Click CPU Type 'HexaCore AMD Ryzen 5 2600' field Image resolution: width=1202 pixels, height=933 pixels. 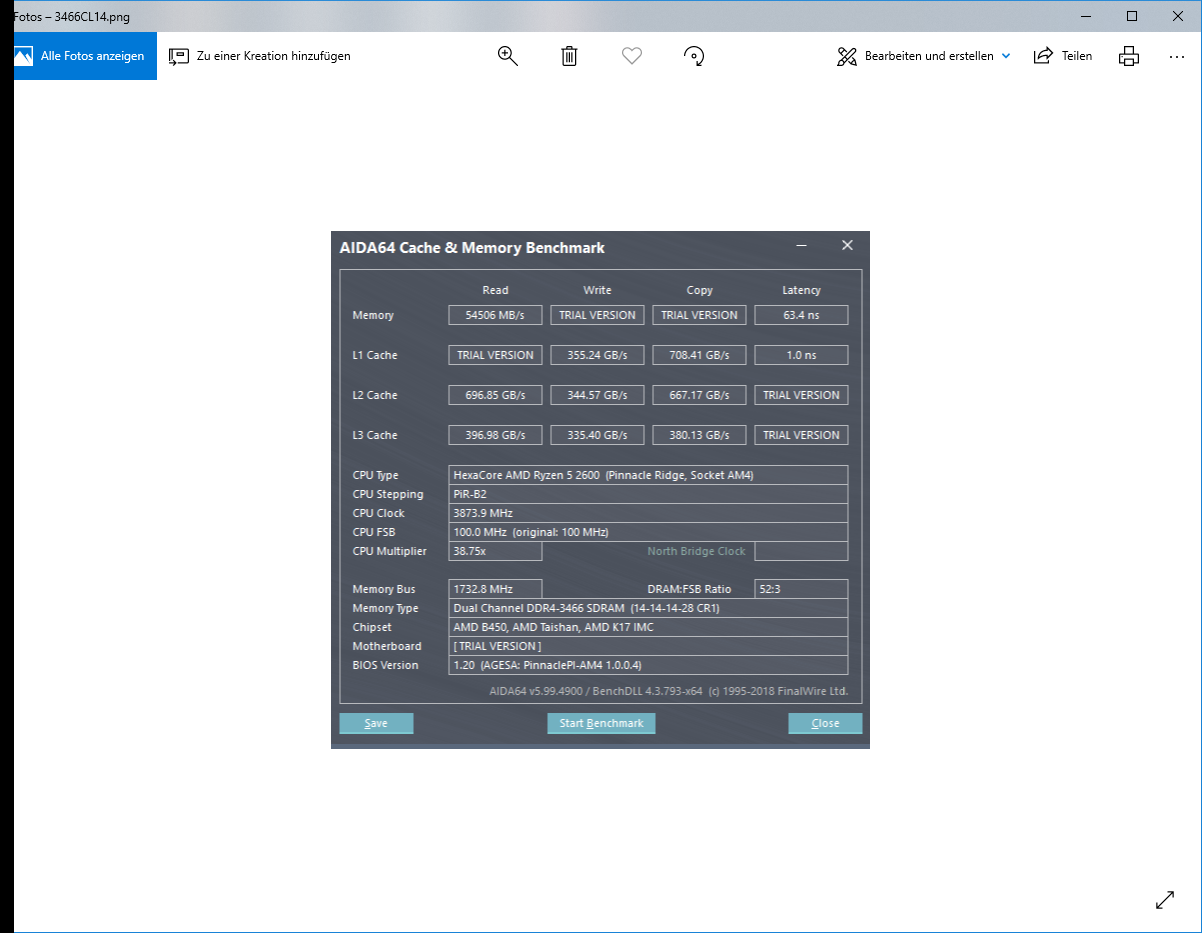click(648, 475)
